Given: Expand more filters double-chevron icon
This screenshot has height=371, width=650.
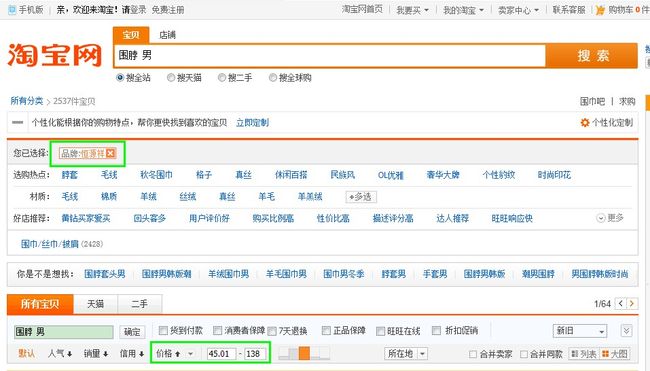Looking at the screenshot, I should (x=626, y=330).
